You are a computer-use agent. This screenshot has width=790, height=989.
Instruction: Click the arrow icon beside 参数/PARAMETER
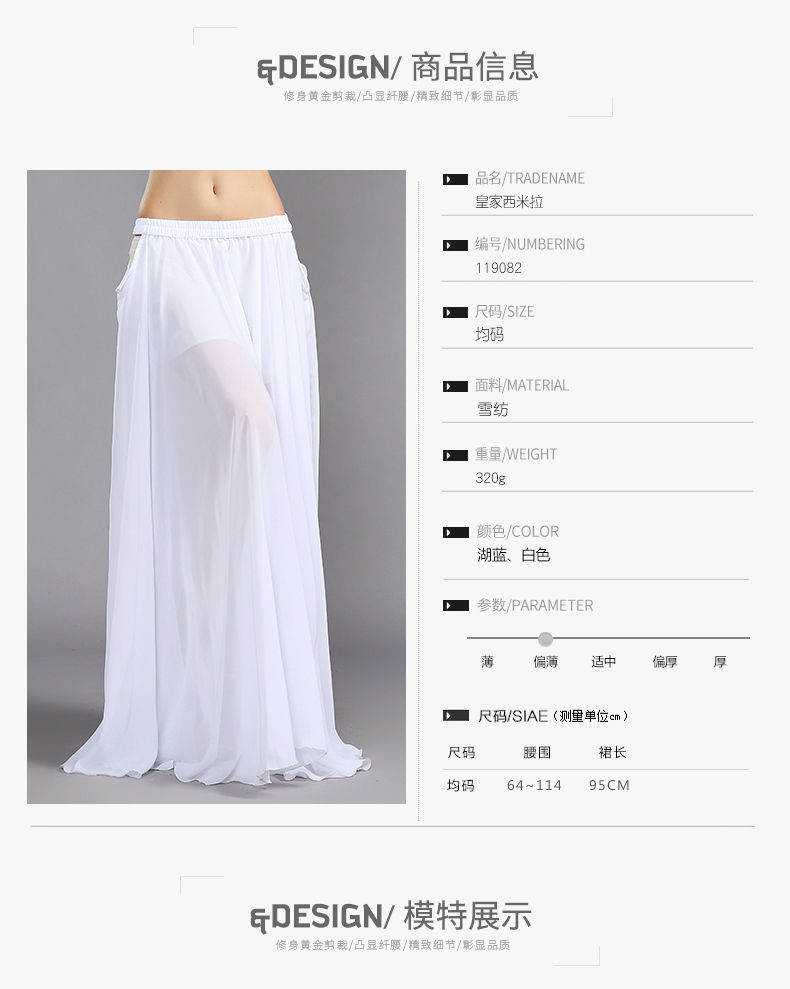[x=455, y=606]
